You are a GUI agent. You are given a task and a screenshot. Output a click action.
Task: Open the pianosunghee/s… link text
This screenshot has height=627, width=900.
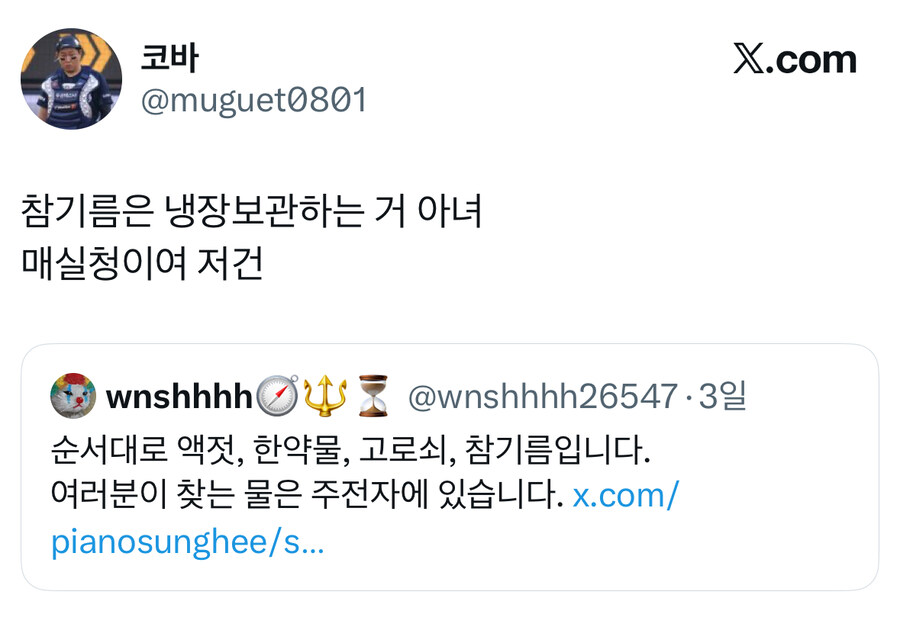pyautogui.click(x=188, y=541)
